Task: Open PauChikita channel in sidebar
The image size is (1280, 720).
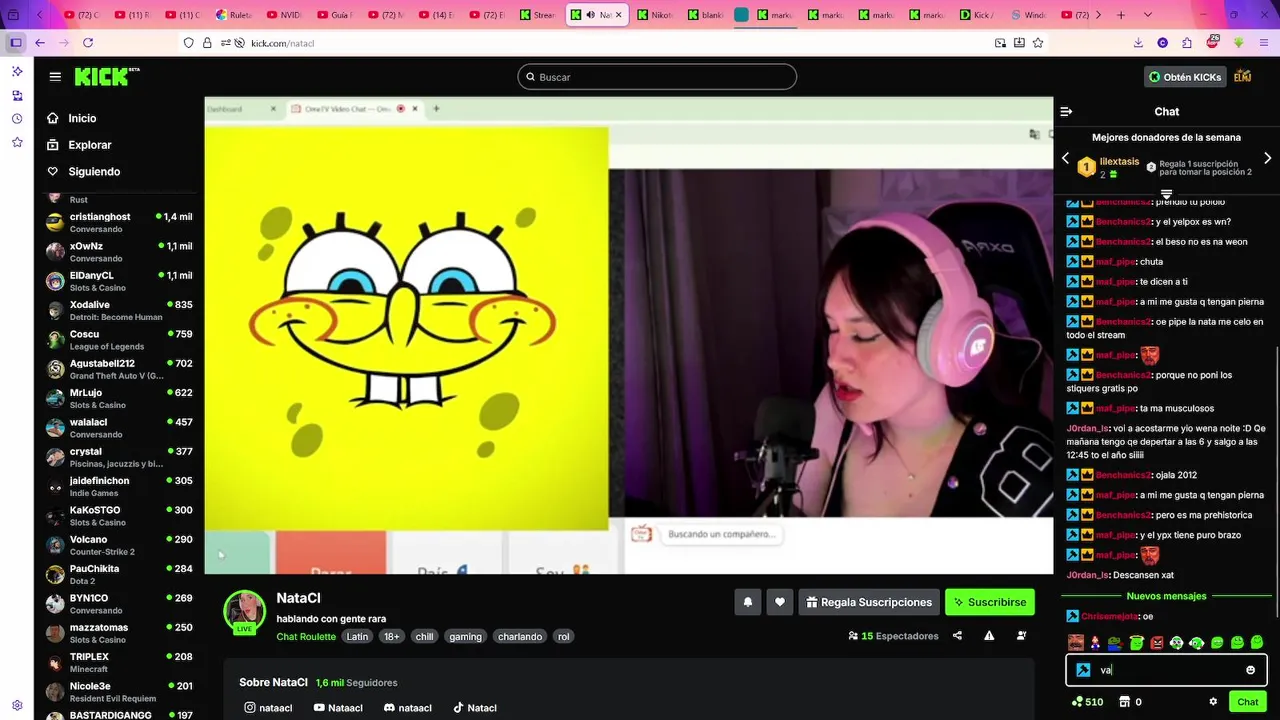Action: [120, 574]
